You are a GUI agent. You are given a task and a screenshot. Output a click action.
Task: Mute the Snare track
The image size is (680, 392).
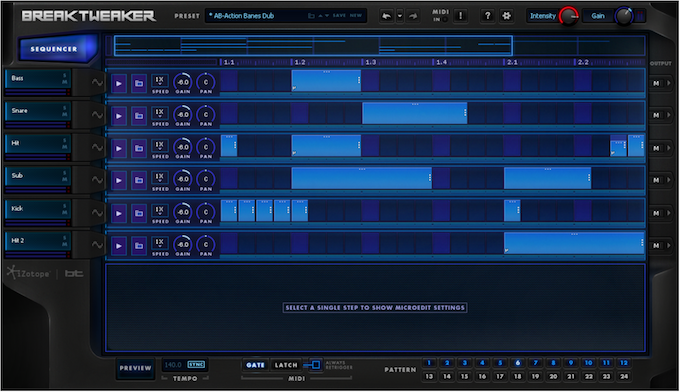65,114
